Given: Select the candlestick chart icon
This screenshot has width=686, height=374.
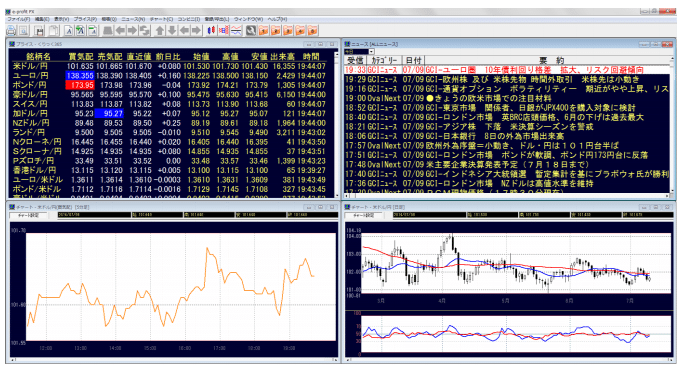Looking at the screenshot, I should point(211,30).
